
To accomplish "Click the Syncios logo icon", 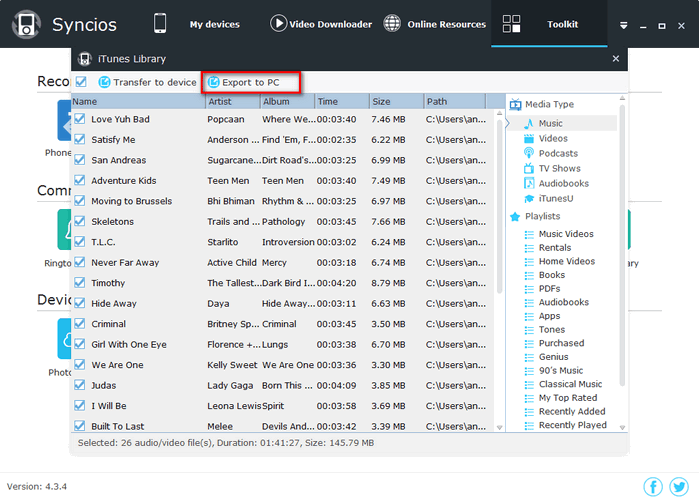I will (x=26, y=24).
